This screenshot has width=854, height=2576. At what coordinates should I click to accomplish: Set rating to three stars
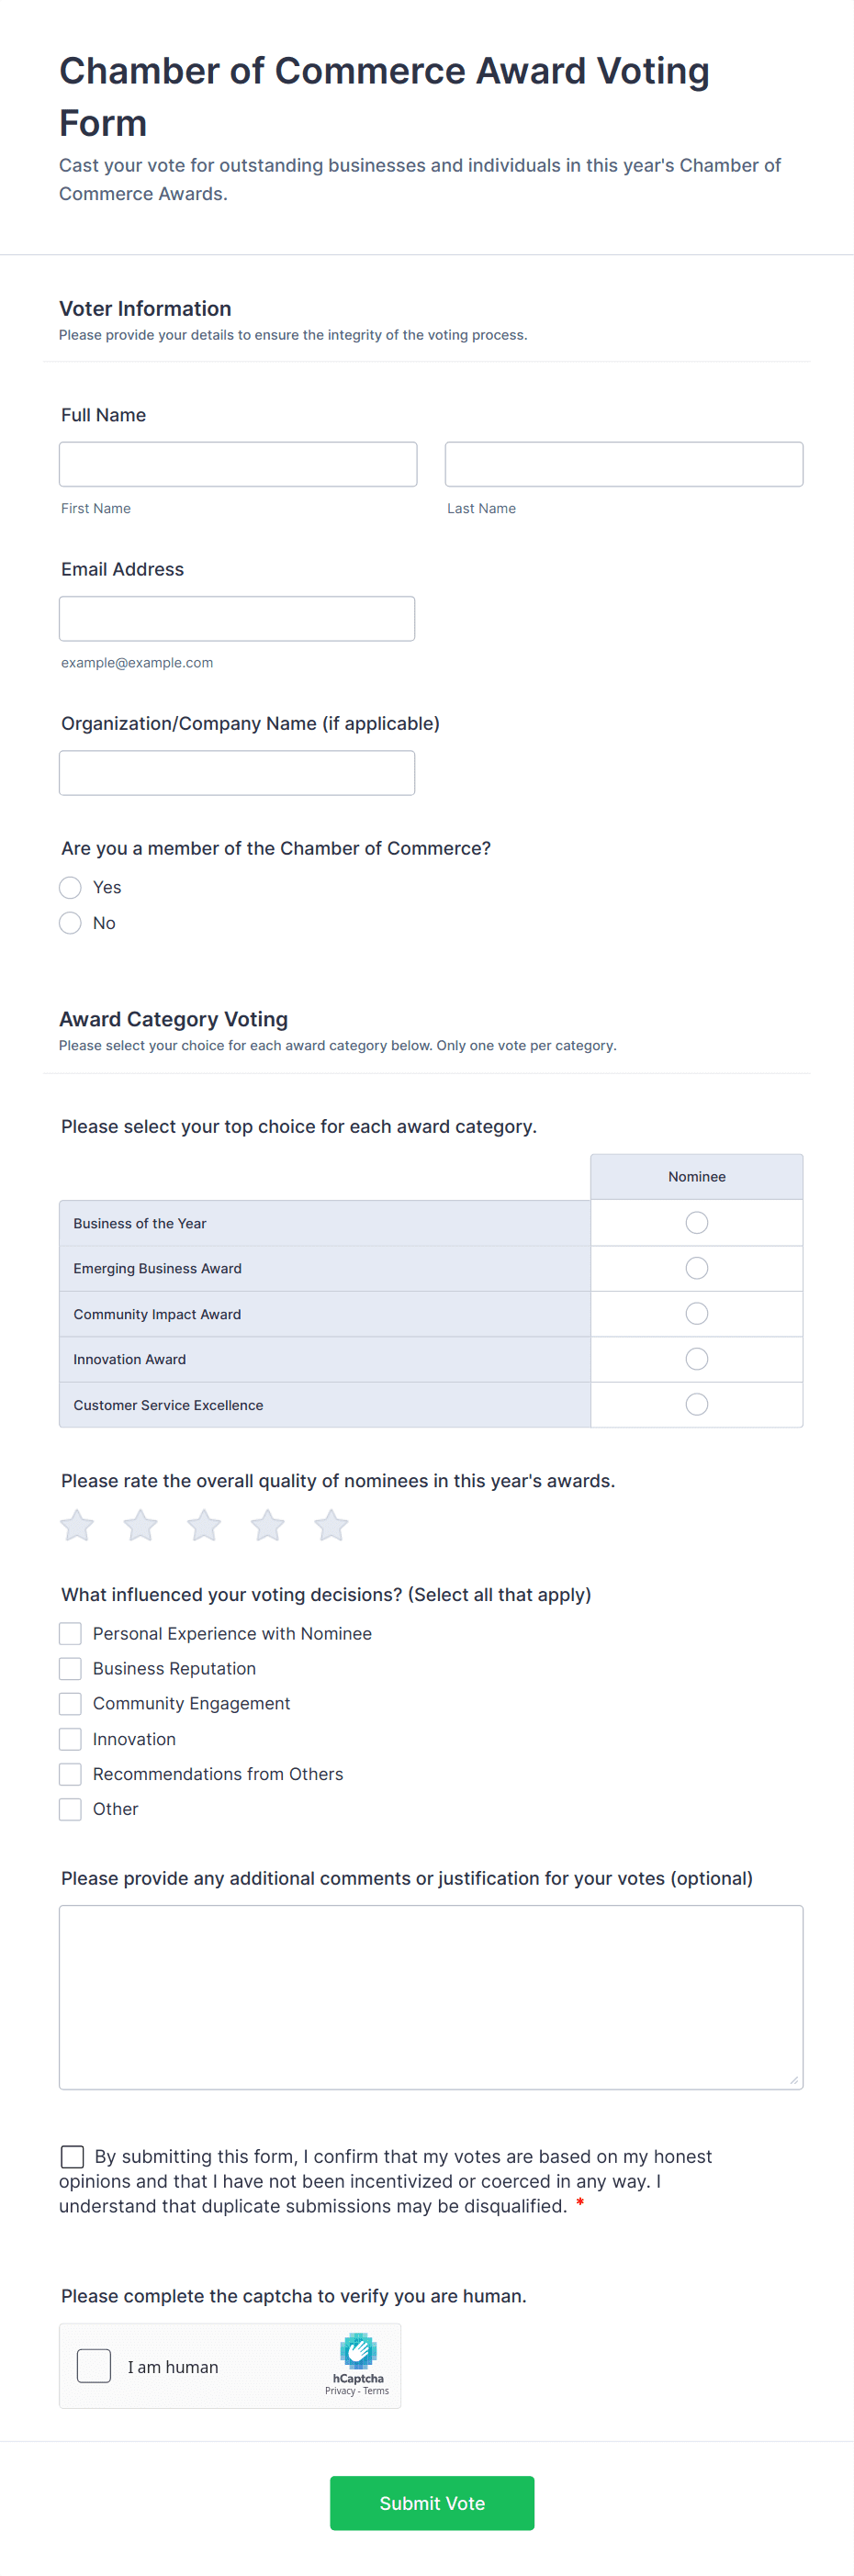[x=204, y=1525]
